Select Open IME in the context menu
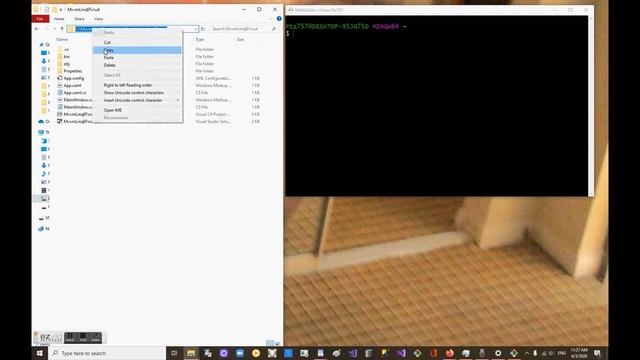The image size is (640, 360). point(137,110)
